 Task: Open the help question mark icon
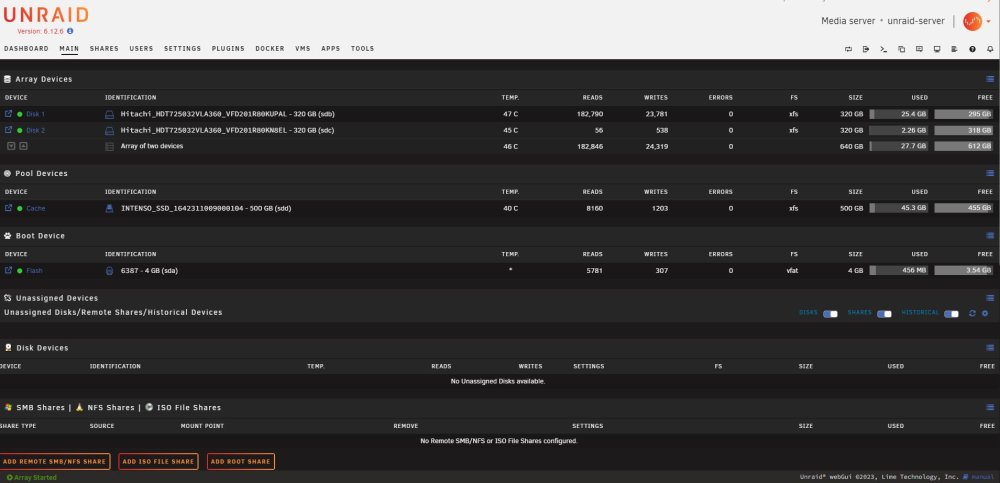(972, 49)
